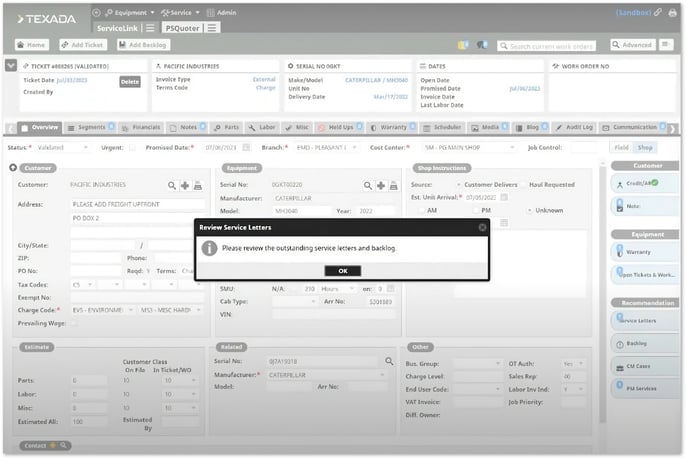Switch to the Financials tab
Image resolution: width=686 pixels, height=459 pixels.
141,128
